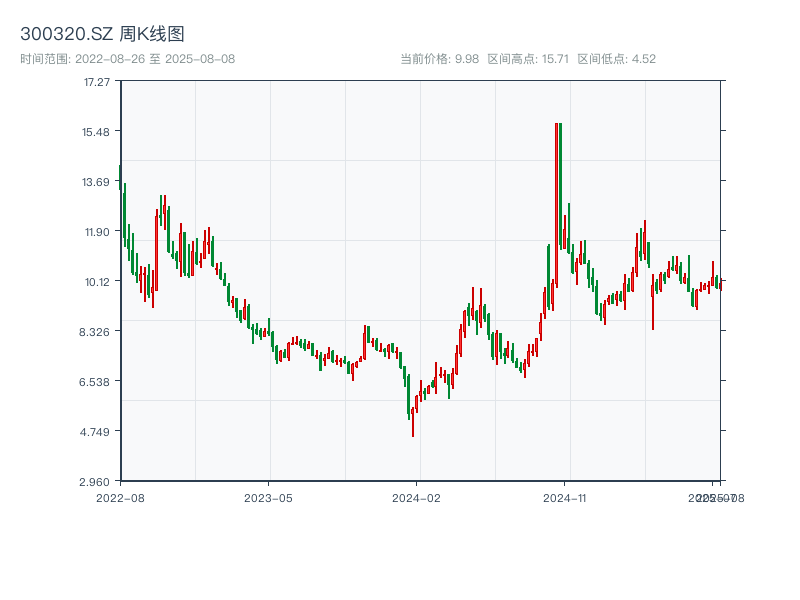This screenshot has width=800, height=600.
Task: Click the y-axis label 8.326
Action: pos(94,332)
